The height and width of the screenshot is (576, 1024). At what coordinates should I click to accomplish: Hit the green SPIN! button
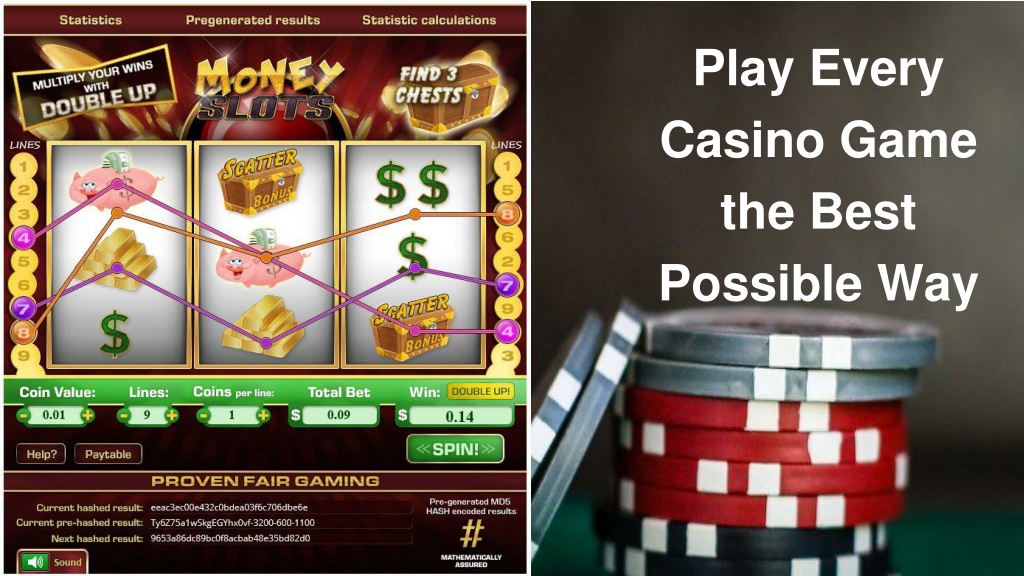(455, 449)
